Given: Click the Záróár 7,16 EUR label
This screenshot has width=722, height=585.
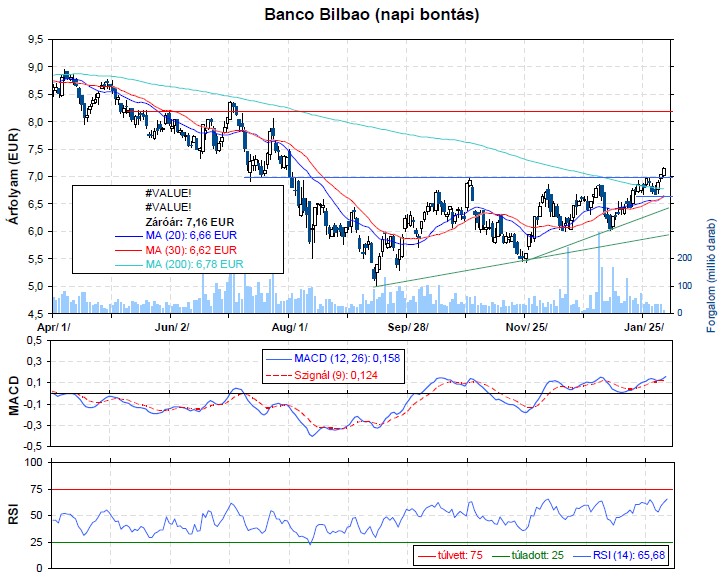Looking at the screenshot, I should click(183, 223).
